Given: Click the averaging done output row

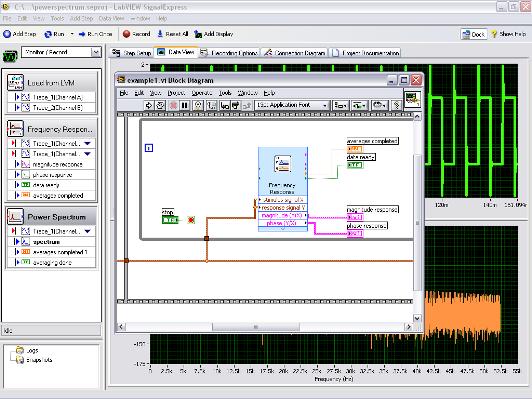Looking at the screenshot, I should [52, 262].
